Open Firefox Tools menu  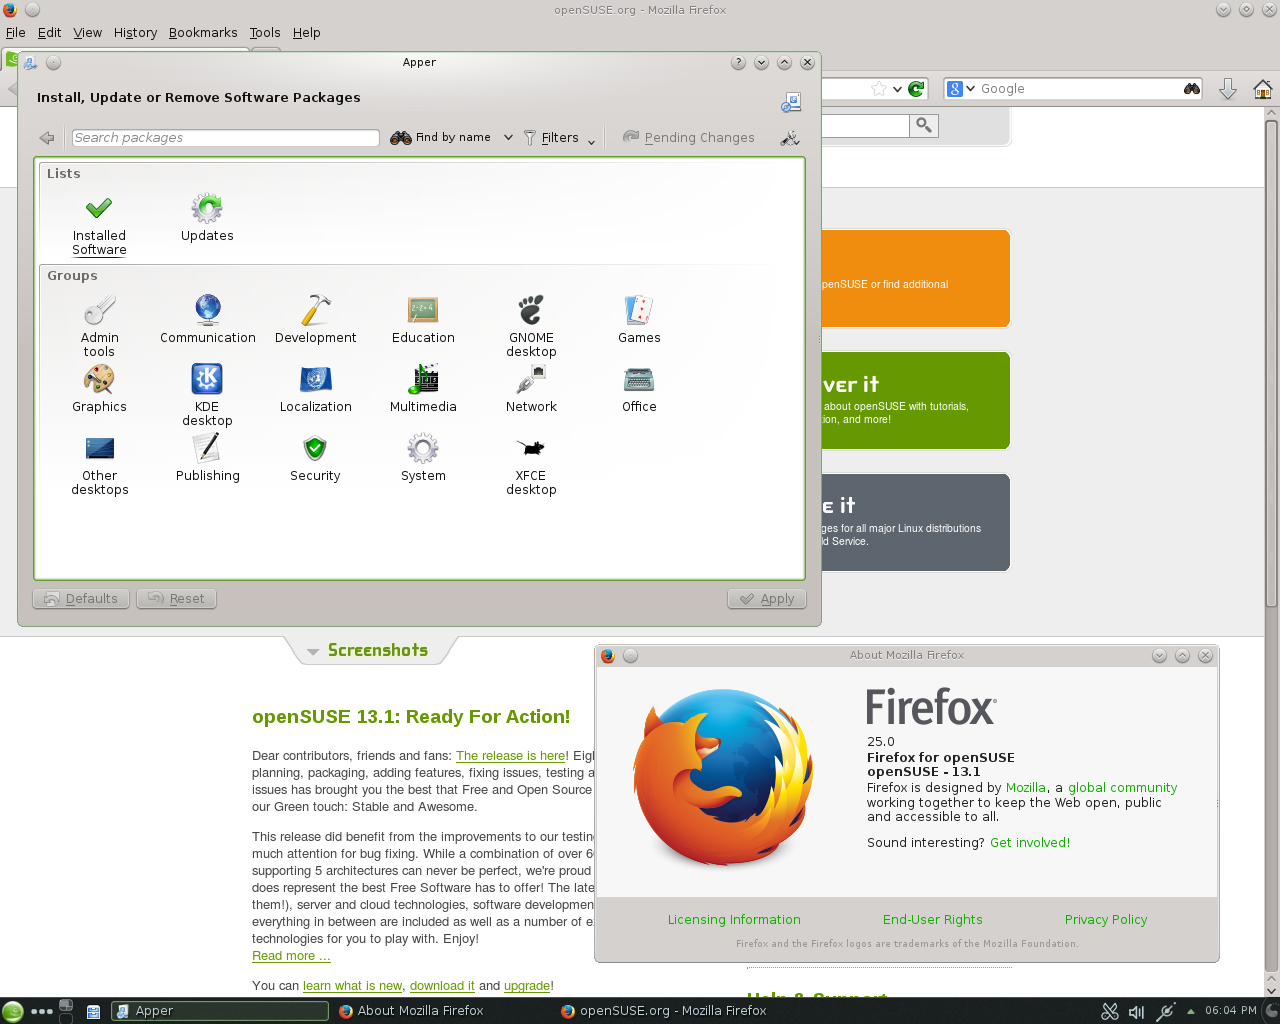tap(265, 33)
